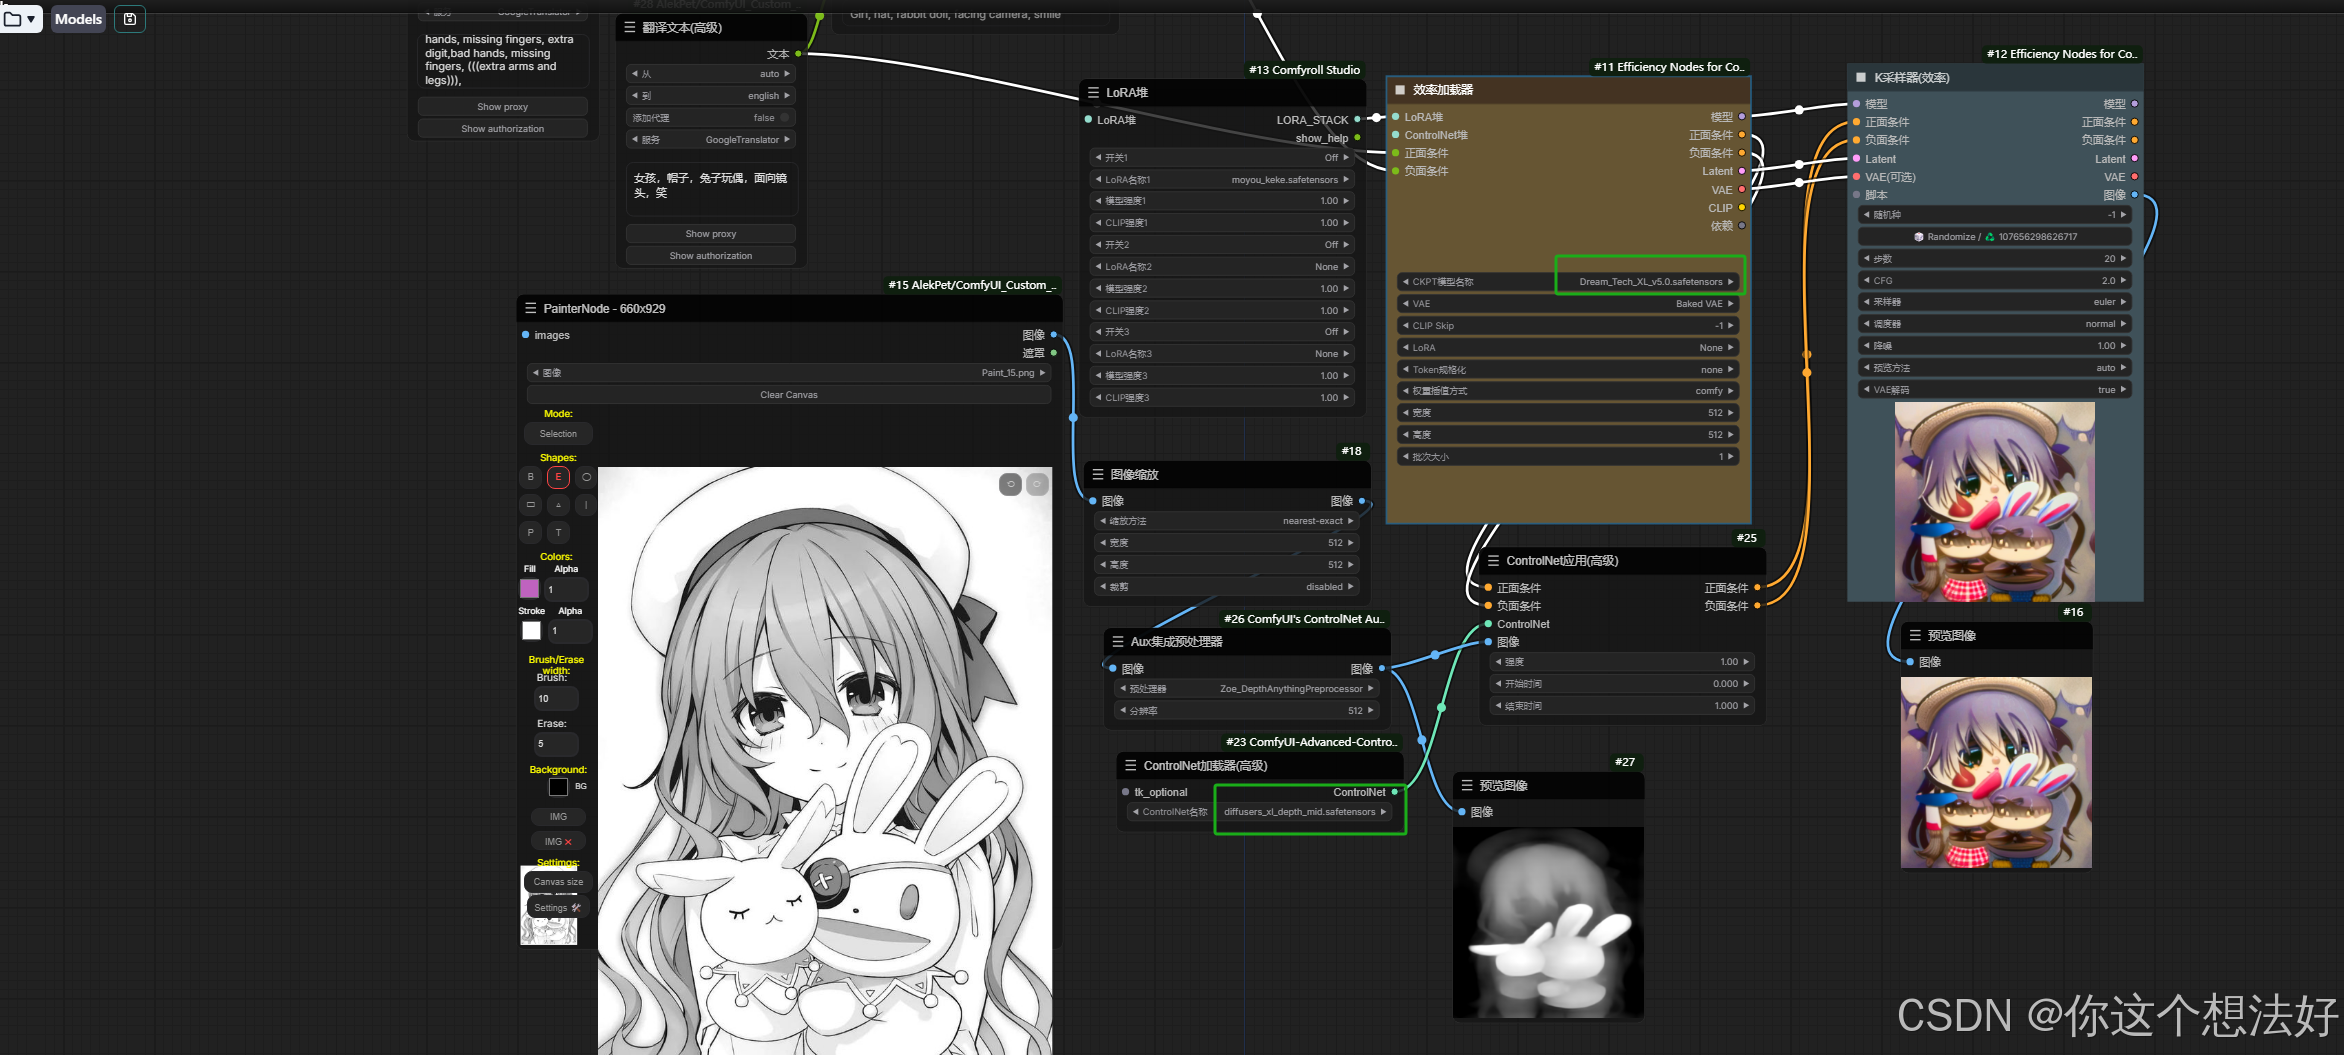Open the 到 english language dropdown

tap(711, 96)
